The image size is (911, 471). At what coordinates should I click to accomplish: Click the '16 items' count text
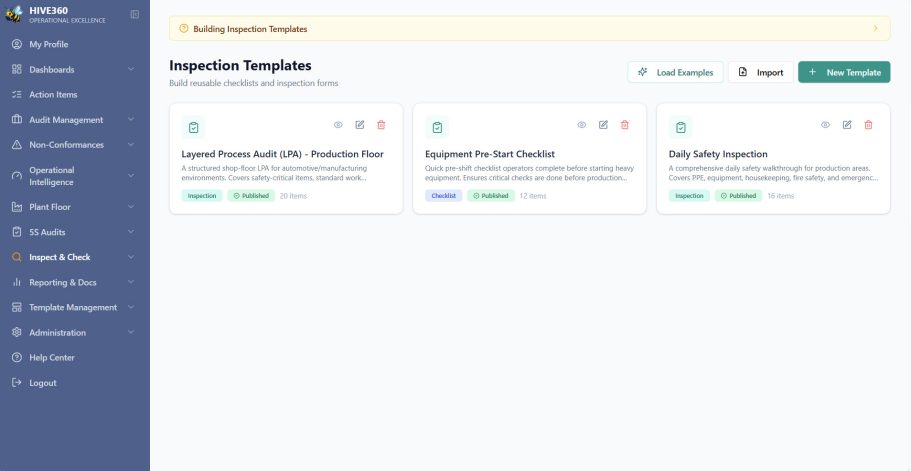click(x=780, y=196)
